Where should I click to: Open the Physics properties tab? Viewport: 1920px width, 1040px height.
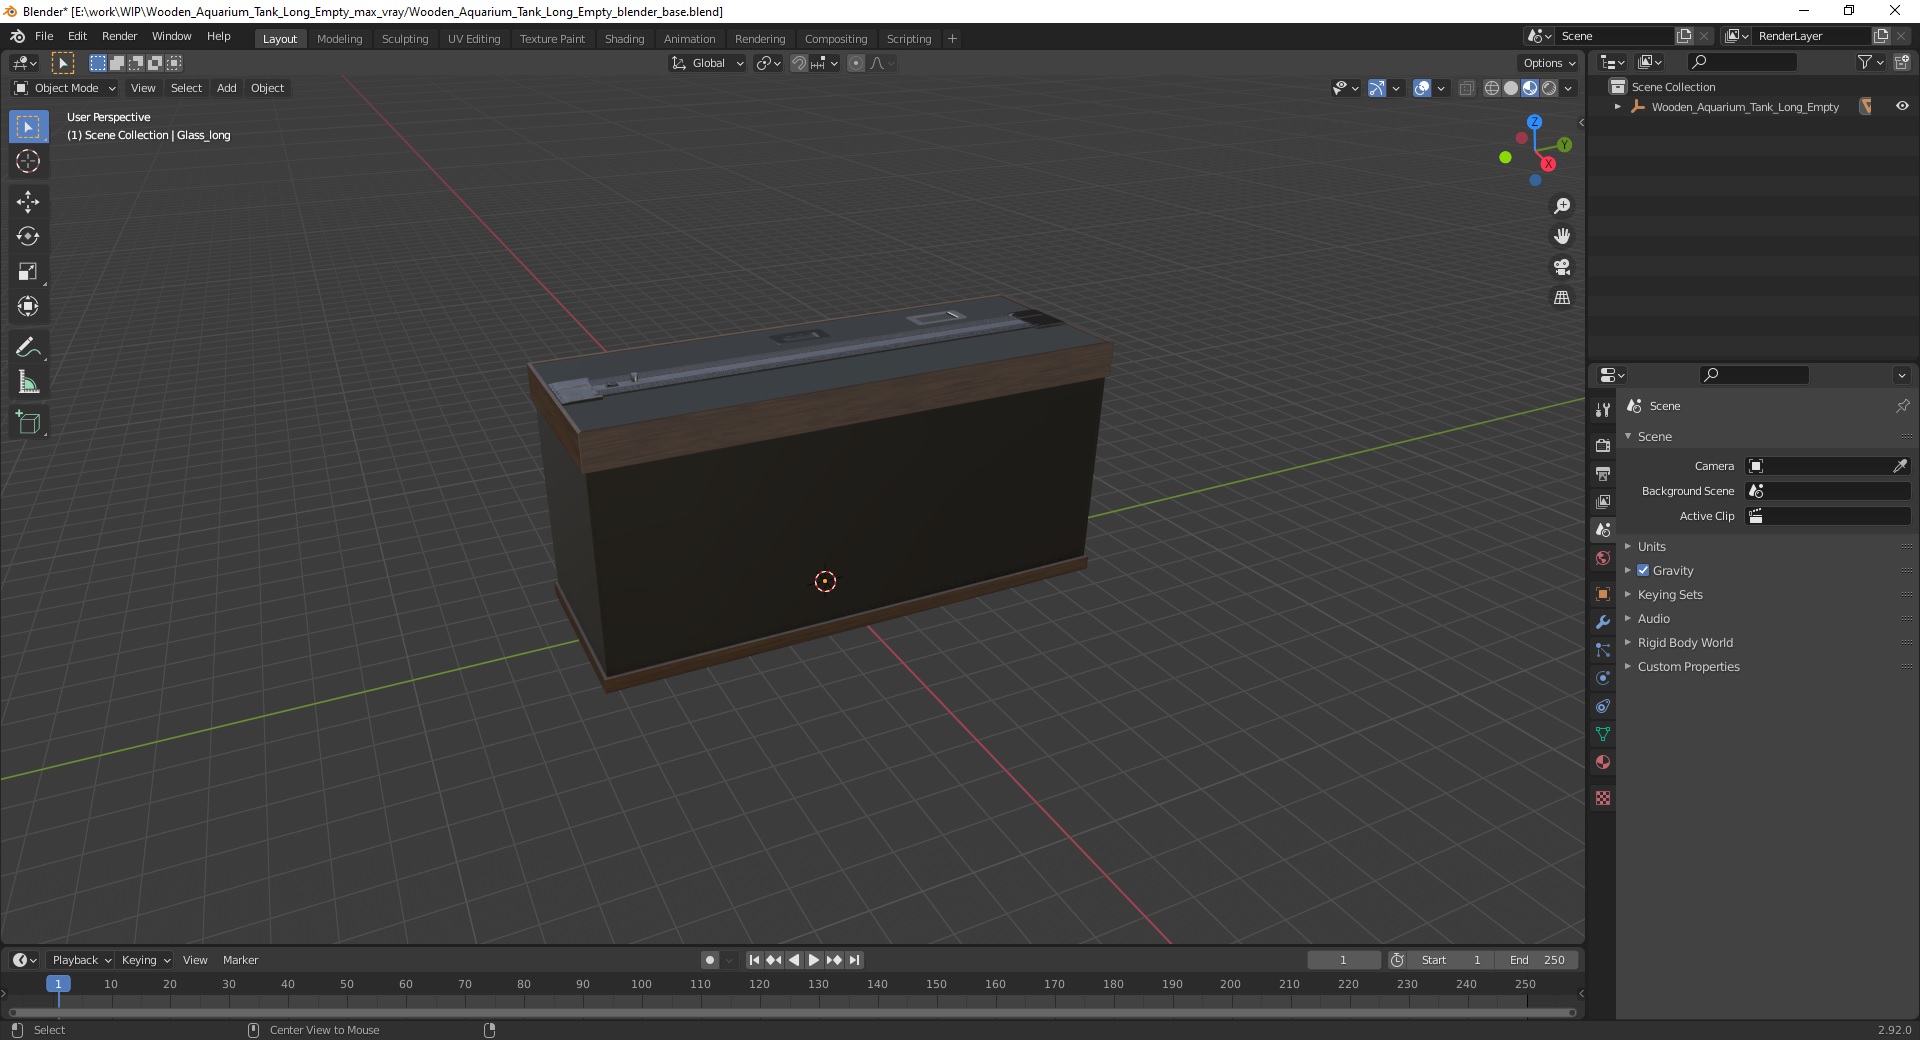(x=1603, y=678)
